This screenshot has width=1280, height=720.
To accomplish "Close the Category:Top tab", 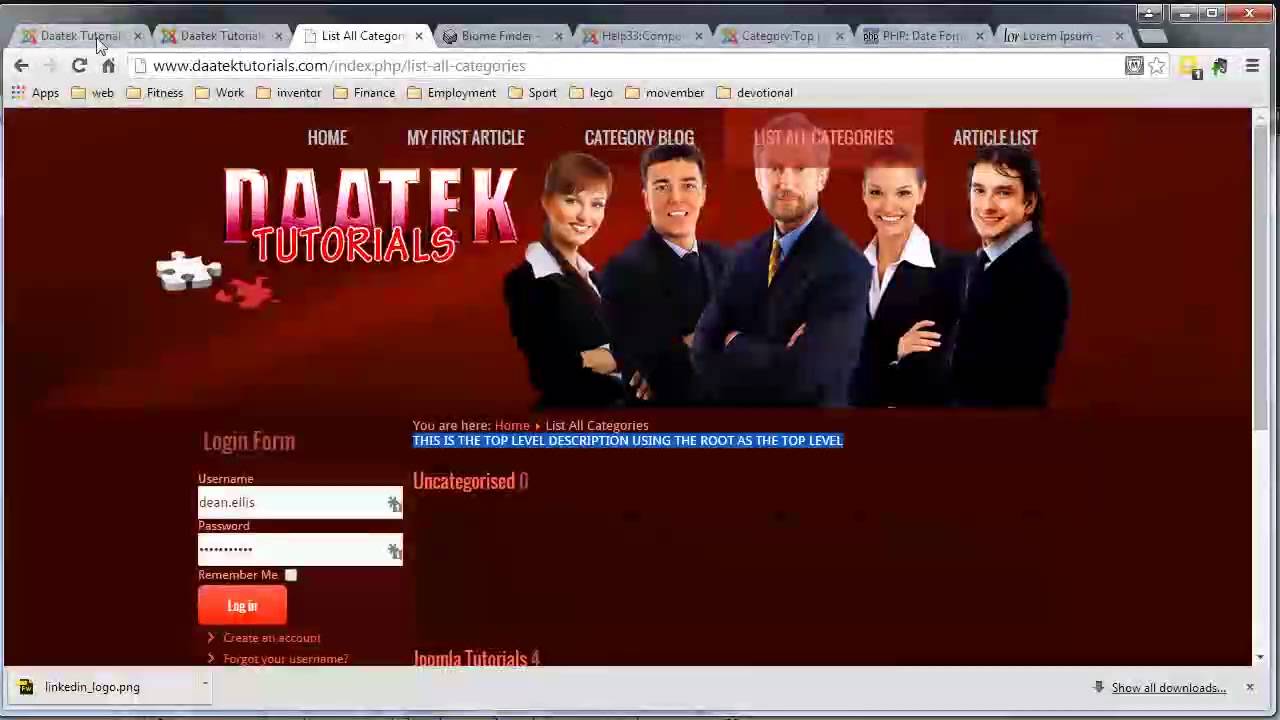I will pos(839,36).
